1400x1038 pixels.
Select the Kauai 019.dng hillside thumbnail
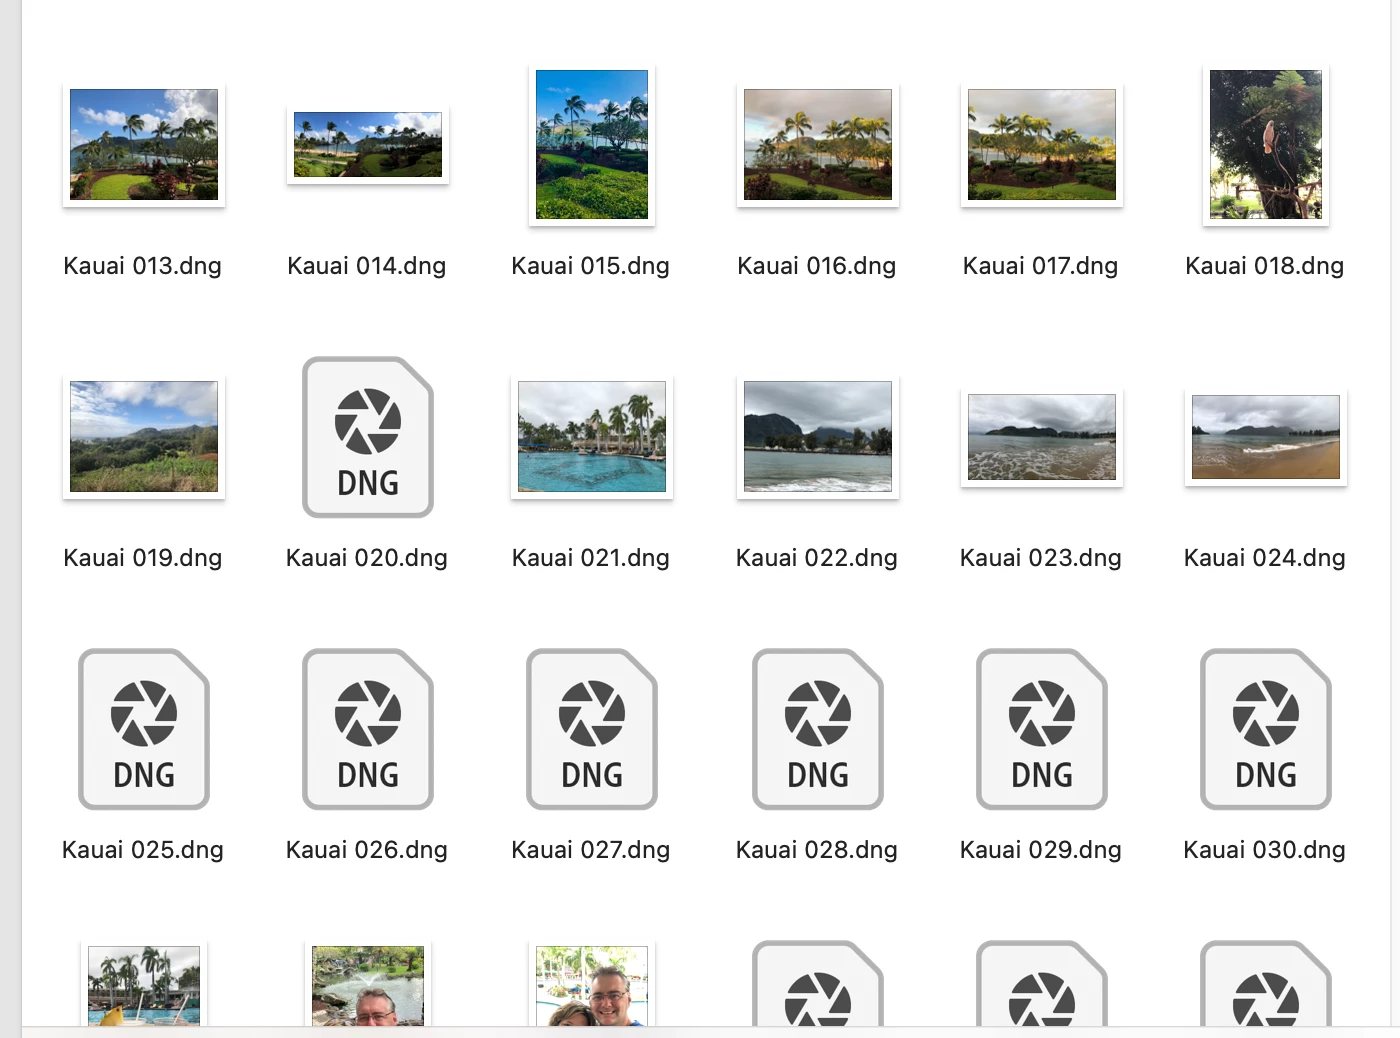[x=144, y=436]
